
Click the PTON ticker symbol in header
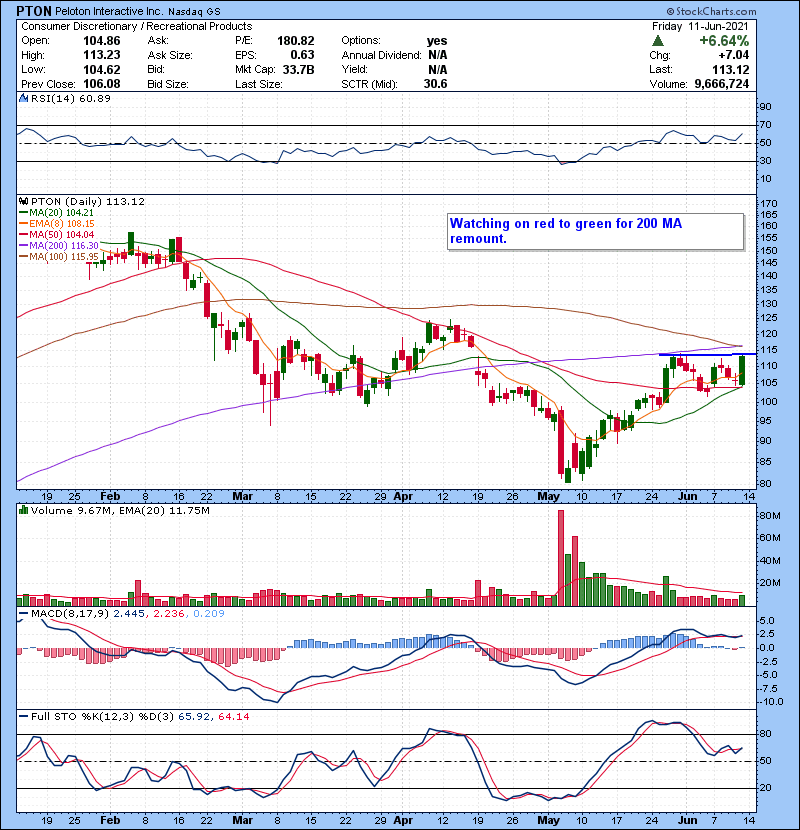[34, 11]
